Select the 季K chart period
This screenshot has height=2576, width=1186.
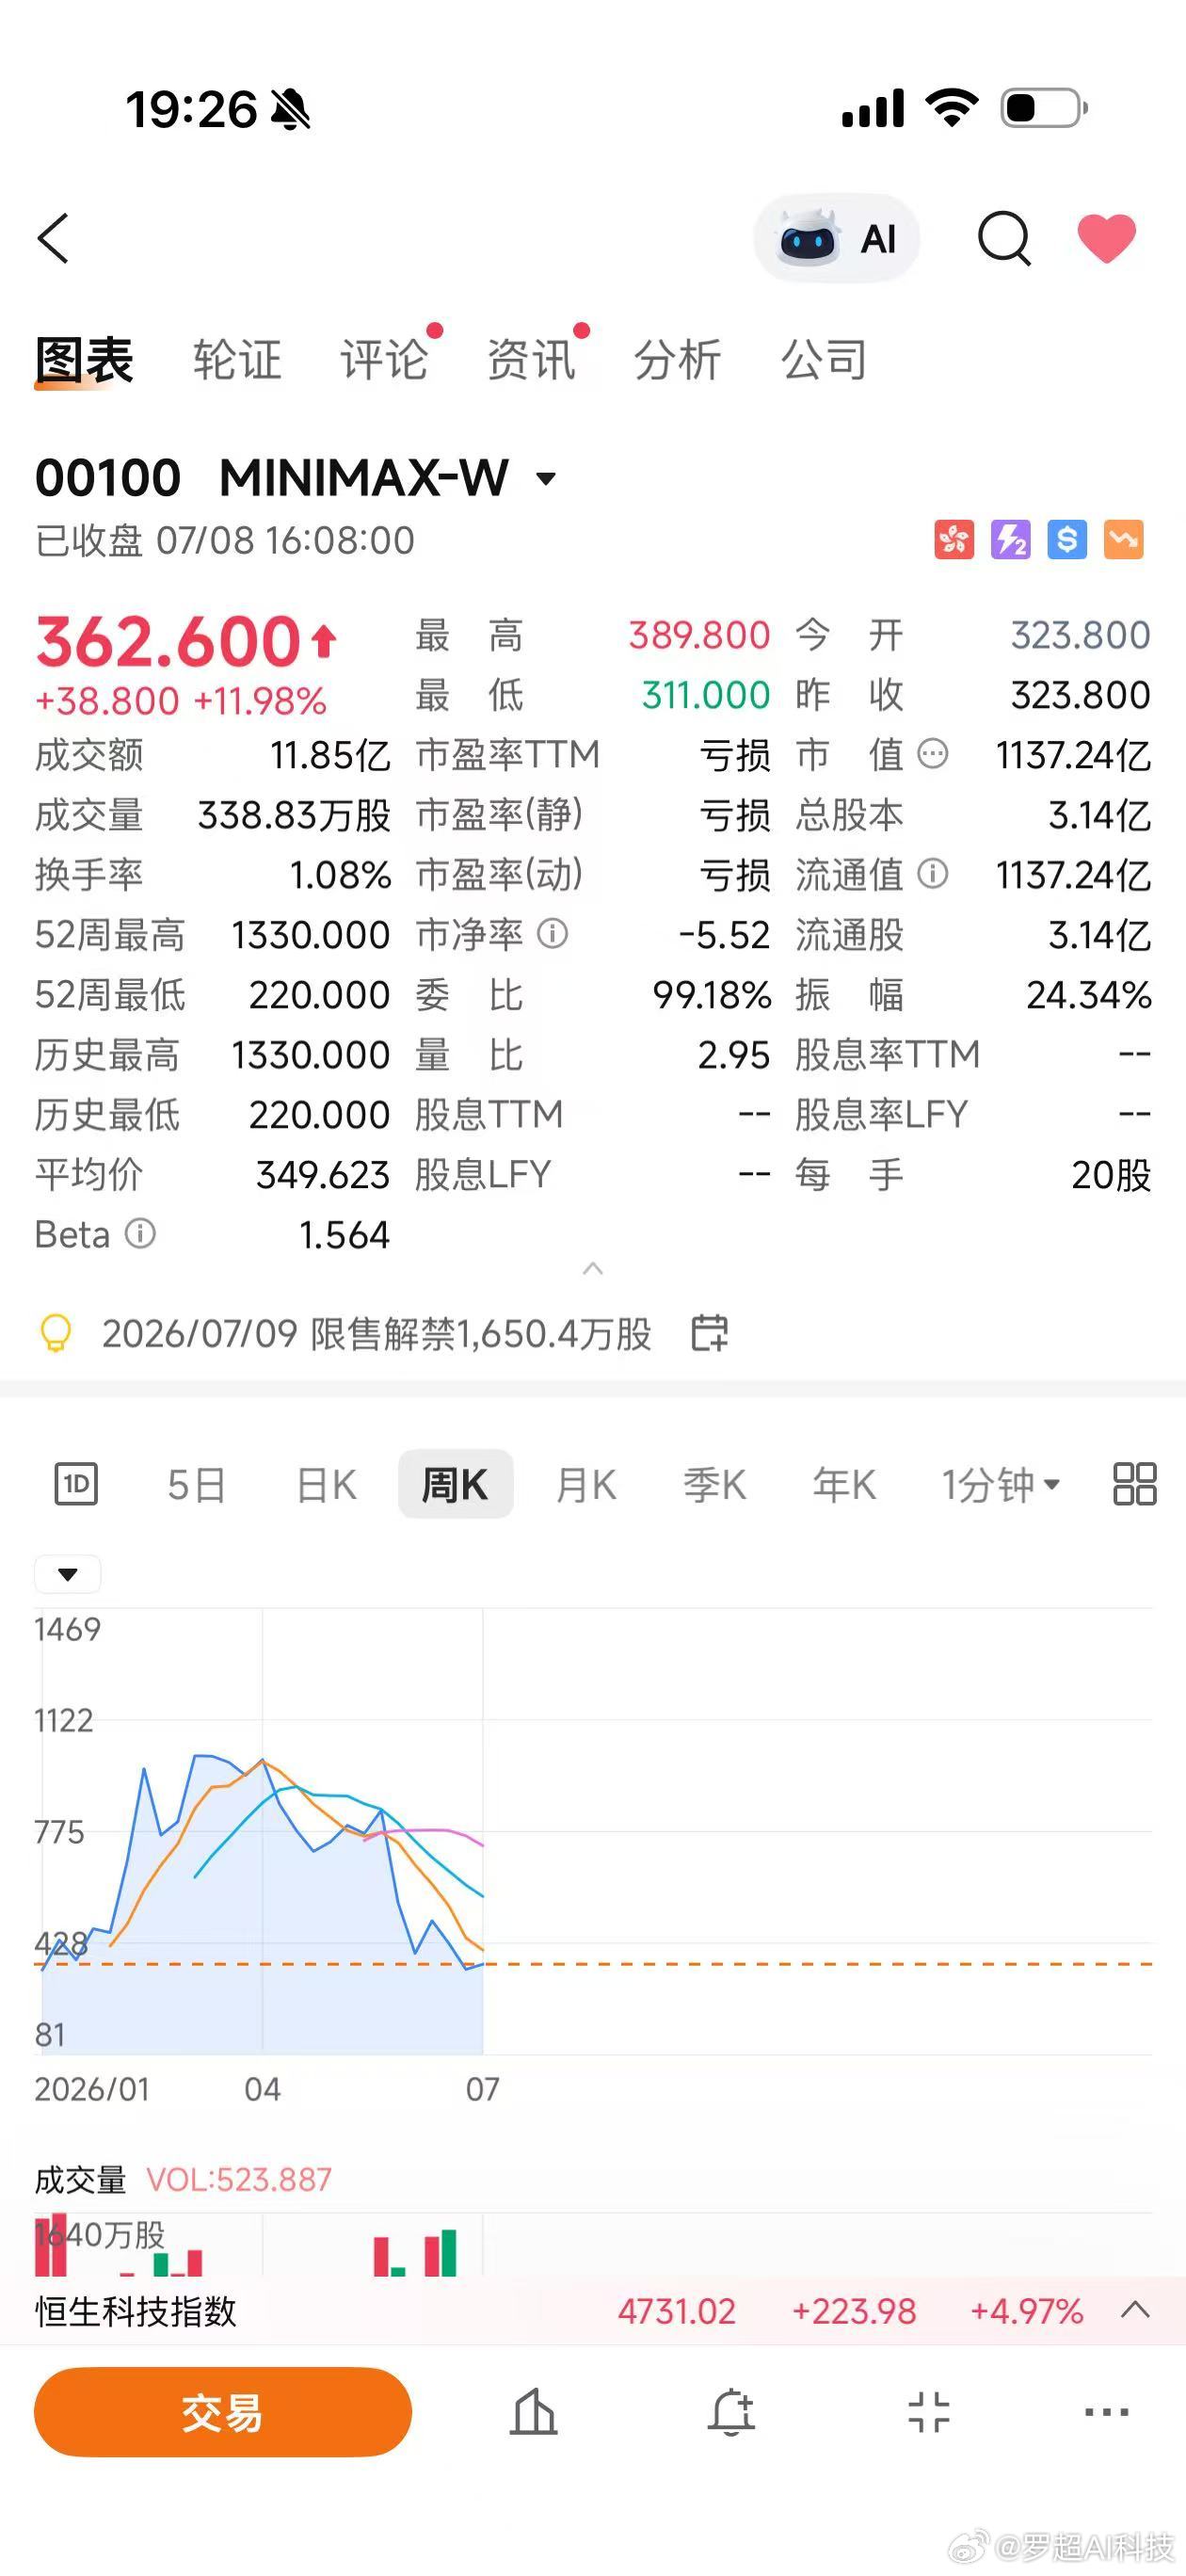coord(715,1484)
